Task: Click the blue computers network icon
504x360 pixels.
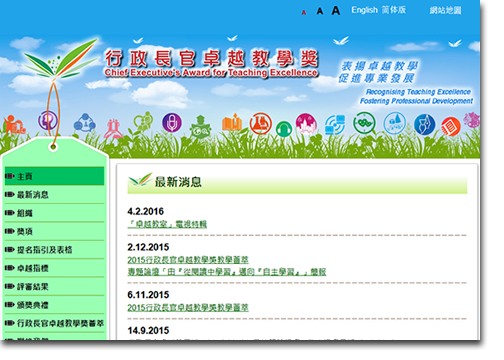Action: coord(335,124)
